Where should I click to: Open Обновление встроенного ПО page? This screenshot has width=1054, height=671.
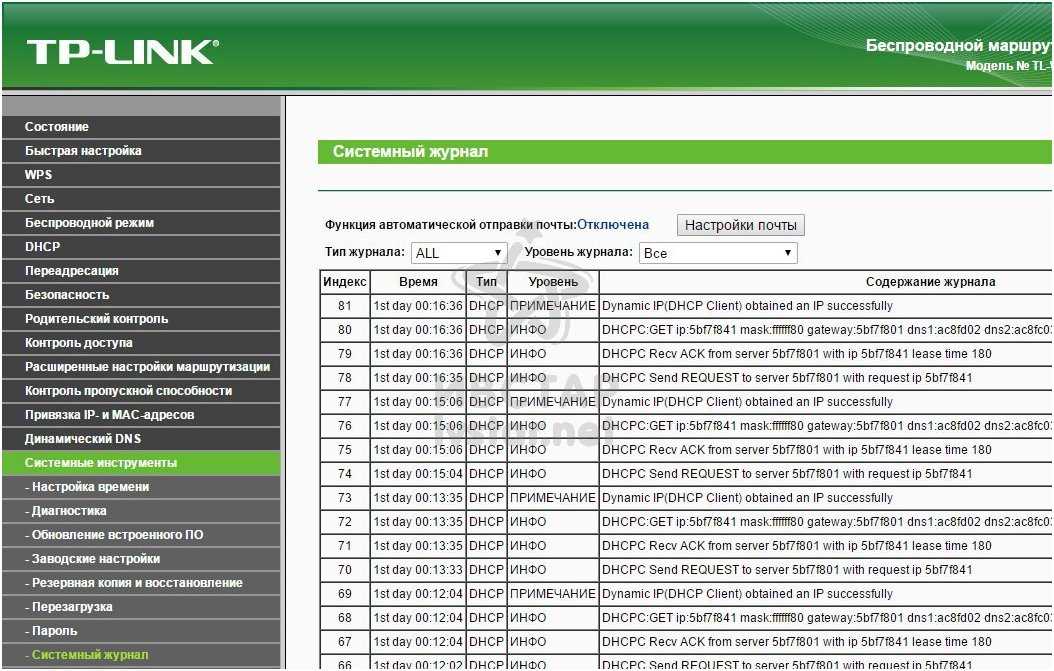pyautogui.click(x=117, y=535)
